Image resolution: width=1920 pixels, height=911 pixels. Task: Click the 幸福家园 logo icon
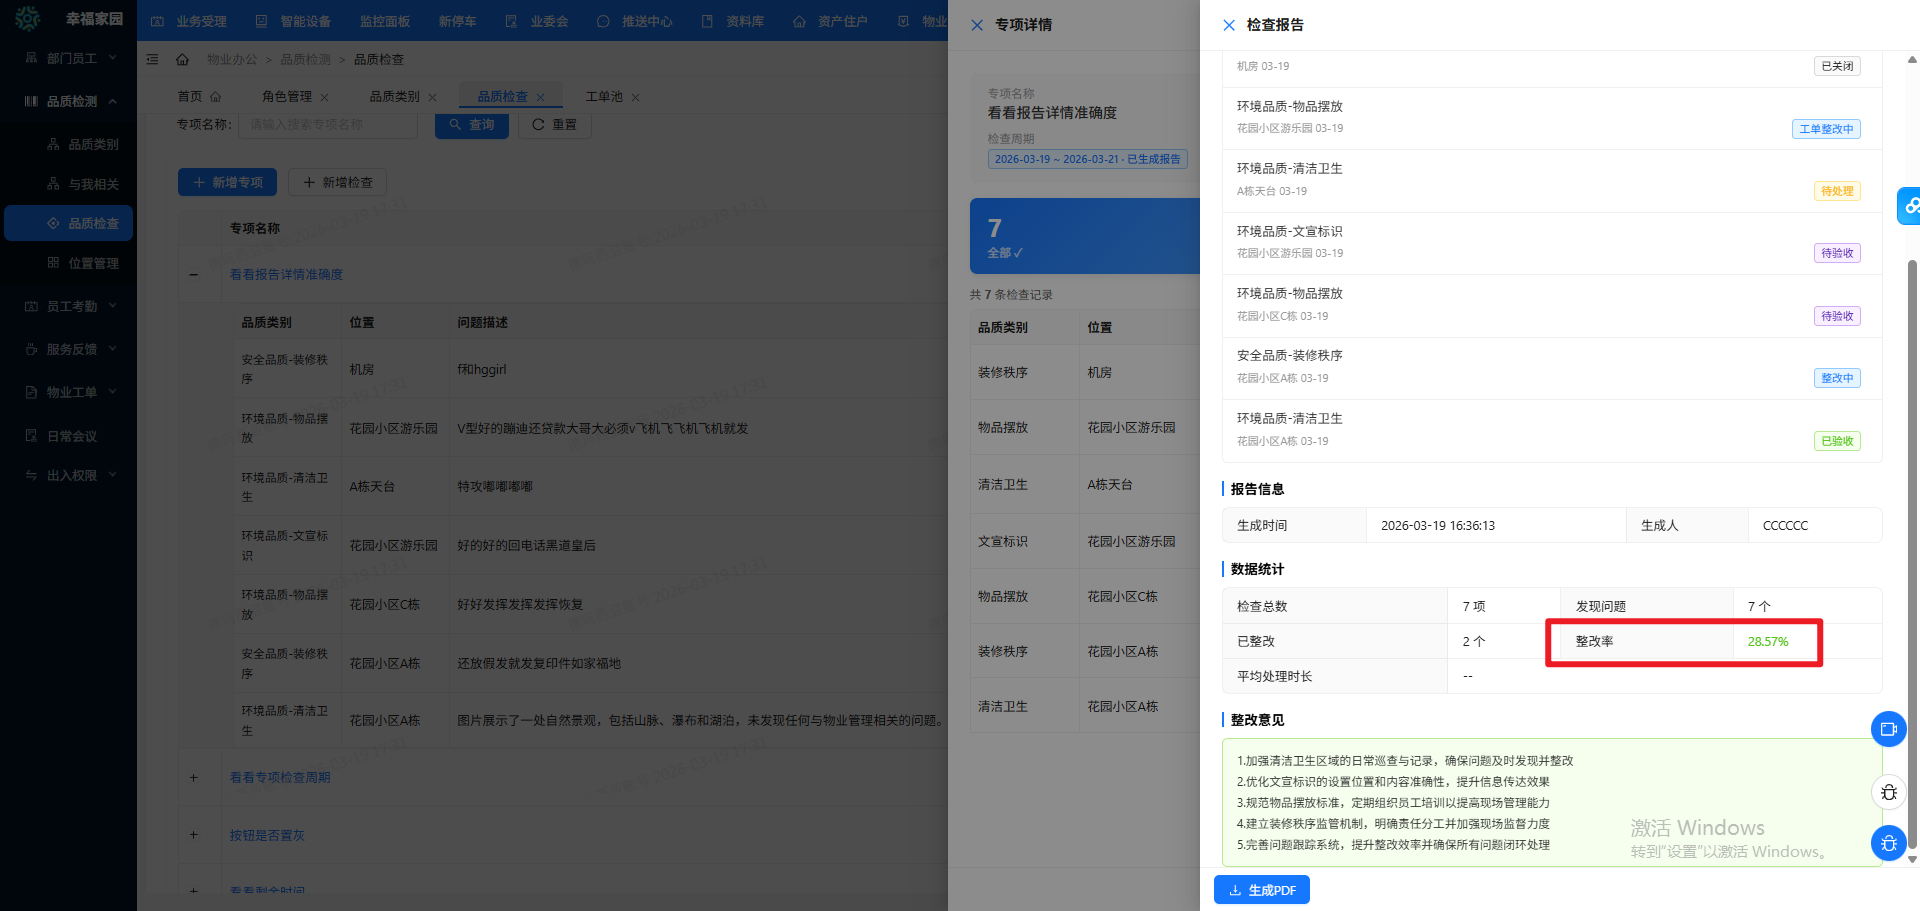pos(28,19)
